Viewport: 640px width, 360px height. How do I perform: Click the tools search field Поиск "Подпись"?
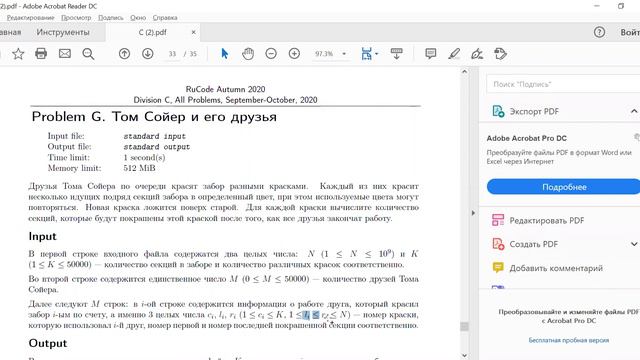tap(563, 84)
